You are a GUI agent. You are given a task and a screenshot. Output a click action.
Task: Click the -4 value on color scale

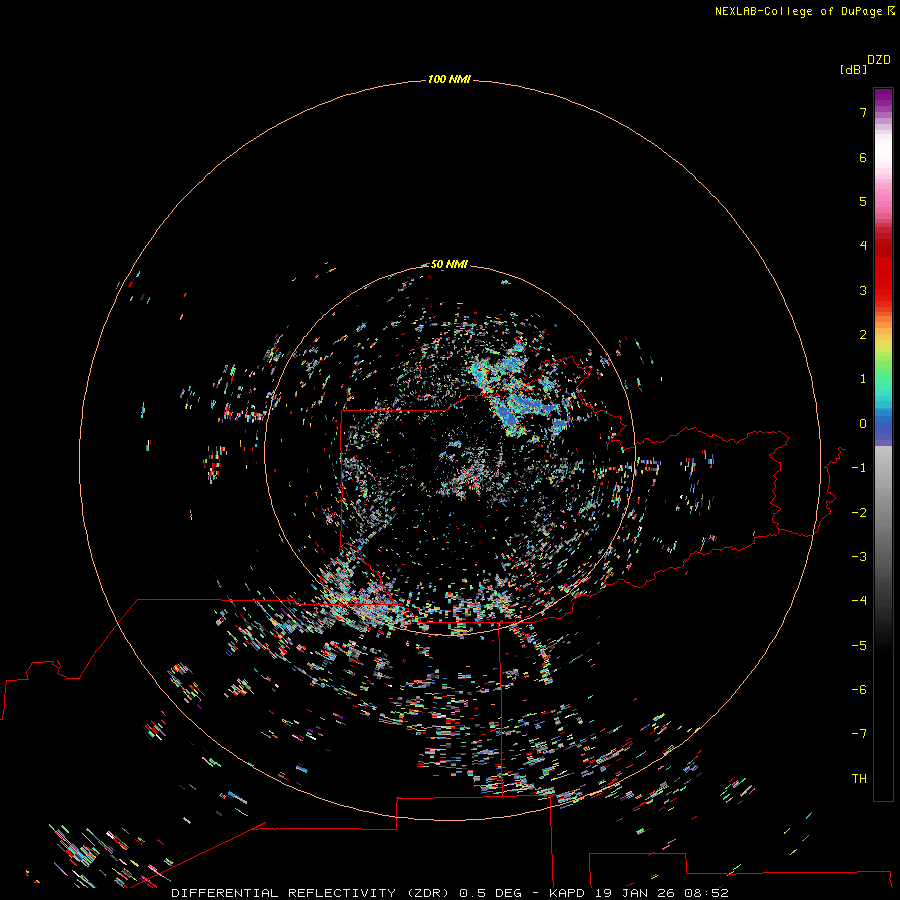[859, 600]
